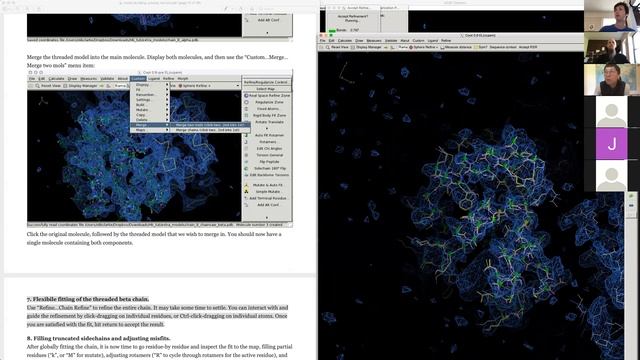Click Refine/Regularize Control header in tutorial screenshot
The width and height of the screenshot is (640, 360).
266,82
